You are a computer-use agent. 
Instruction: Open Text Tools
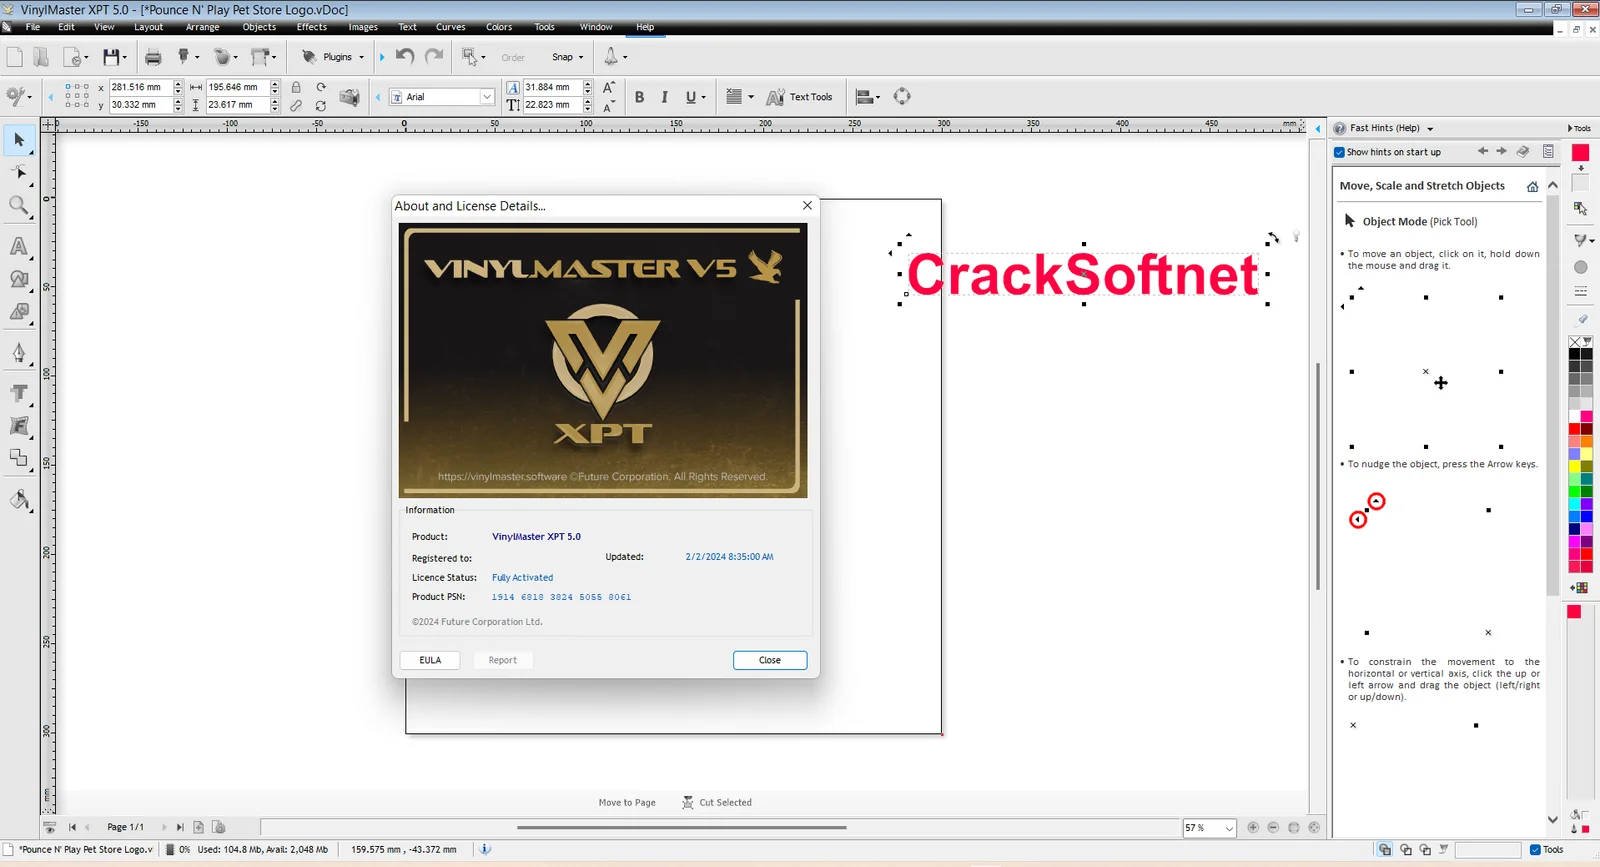click(x=799, y=97)
